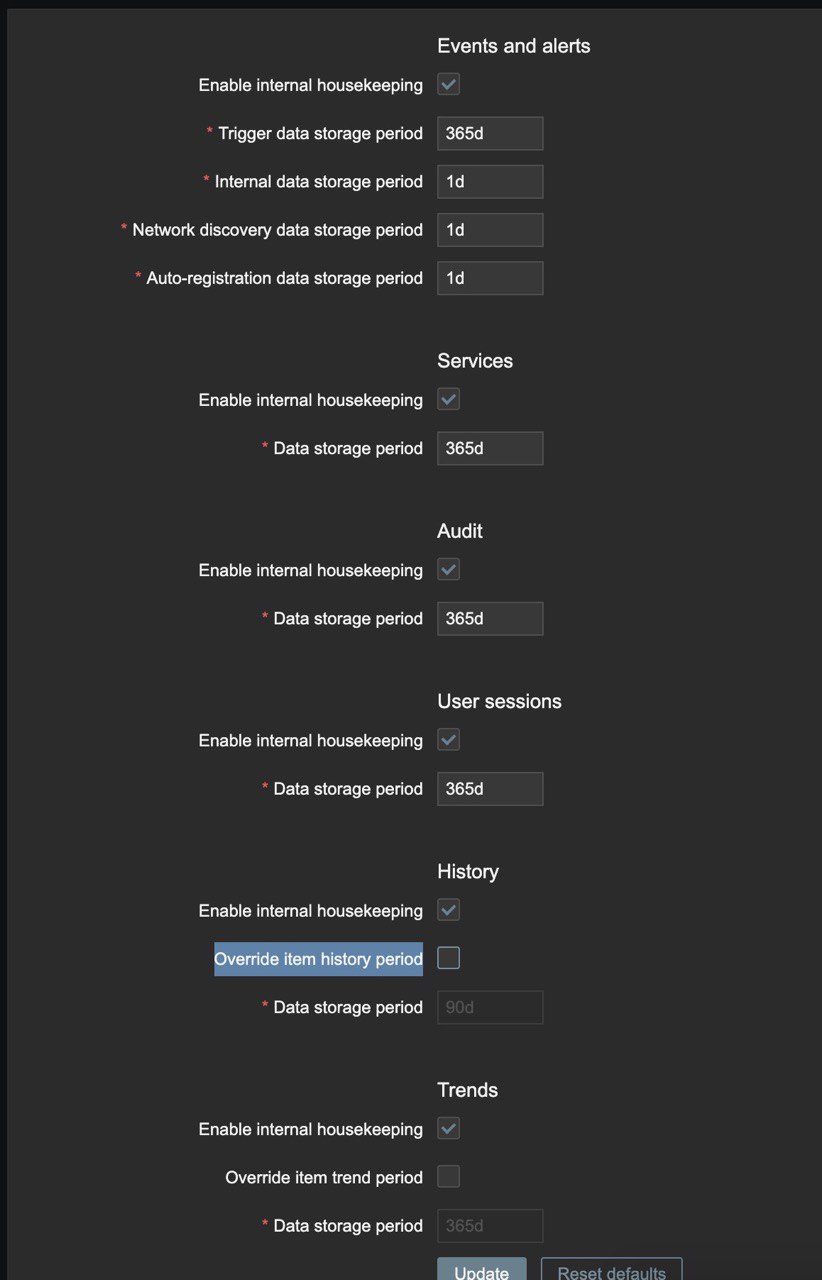Toggle History internal housekeeping checkbox
Image resolution: width=822 pixels, height=1280 pixels.
click(449, 910)
